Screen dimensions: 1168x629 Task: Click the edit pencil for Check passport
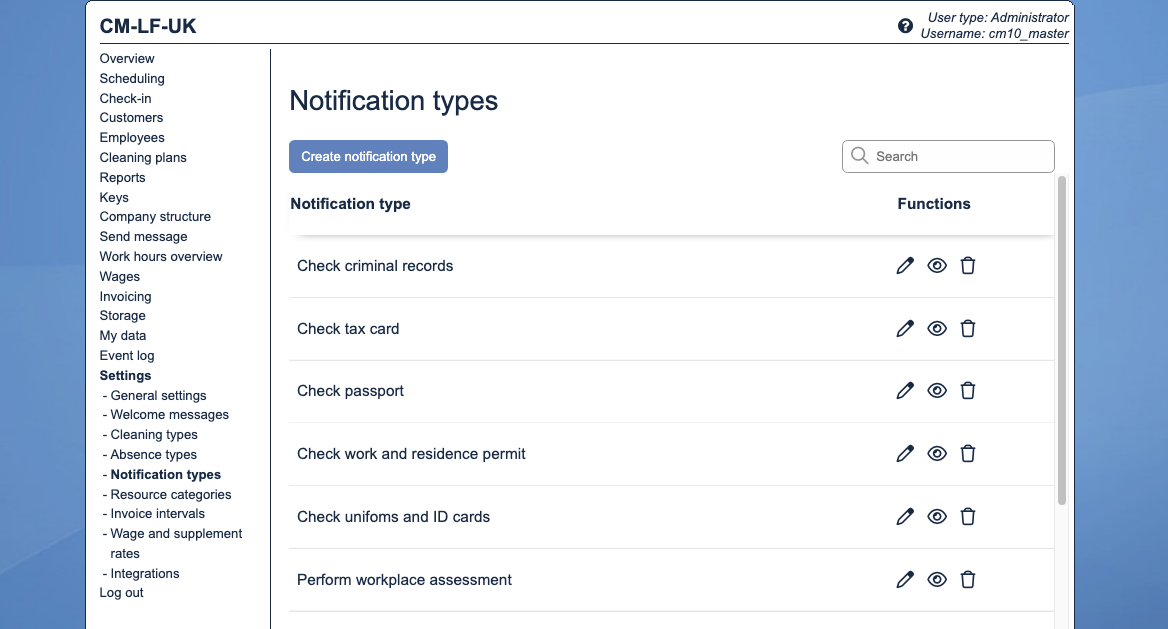coord(905,390)
